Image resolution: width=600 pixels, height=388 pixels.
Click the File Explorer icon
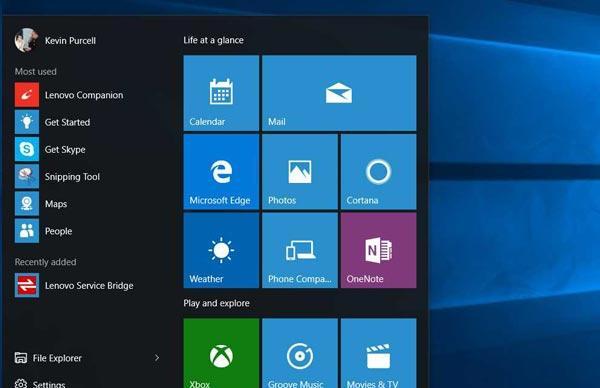[x=21, y=358]
